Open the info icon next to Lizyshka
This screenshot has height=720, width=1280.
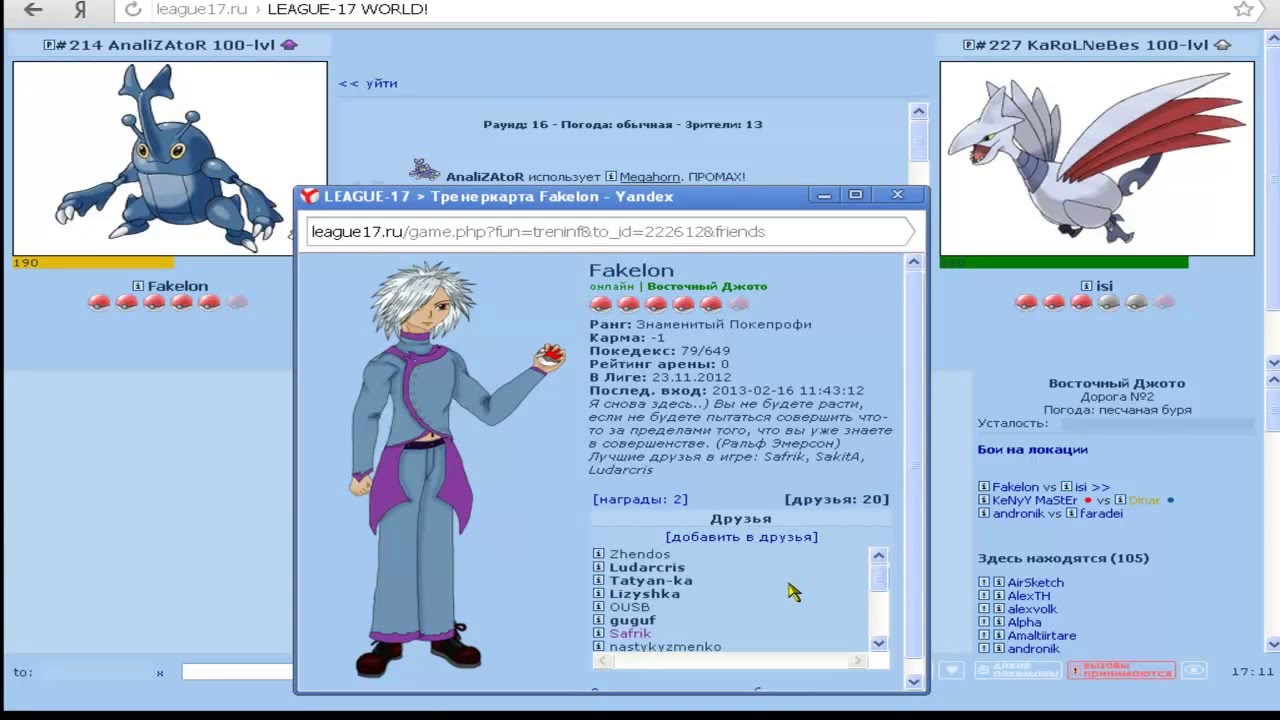coord(598,594)
